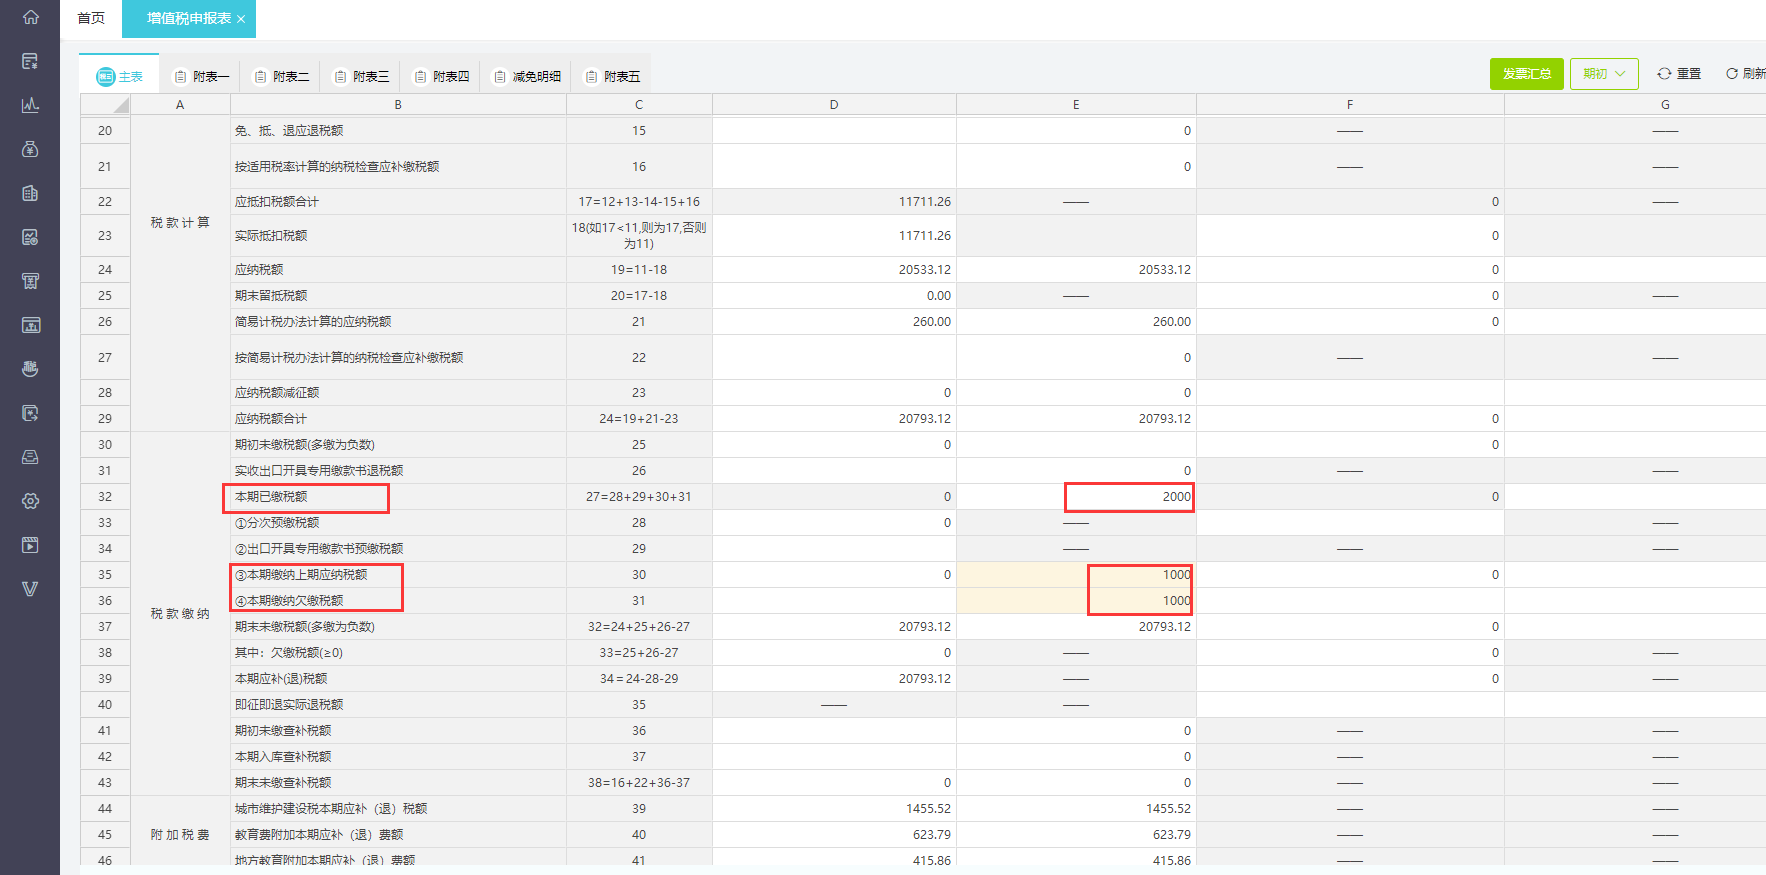Click the 重置 reset button
Screen dimensions: 1766x875
[x=1679, y=74]
